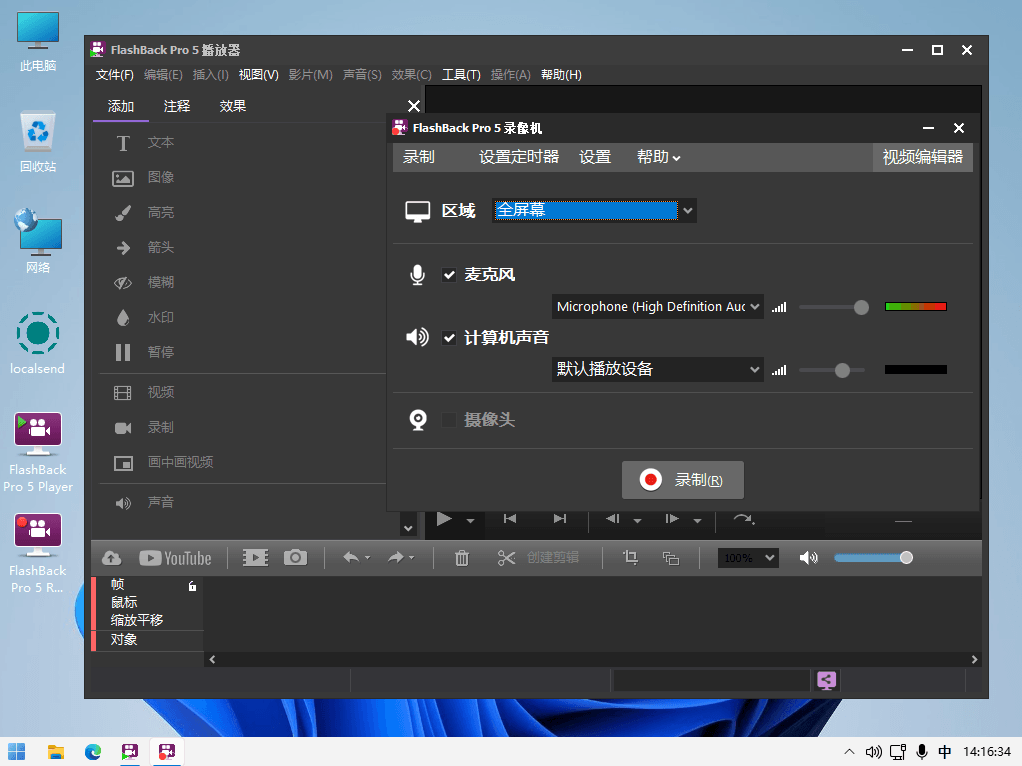
Task: Click the cloud upload icon in the toolbar
Action: (x=111, y=558)
